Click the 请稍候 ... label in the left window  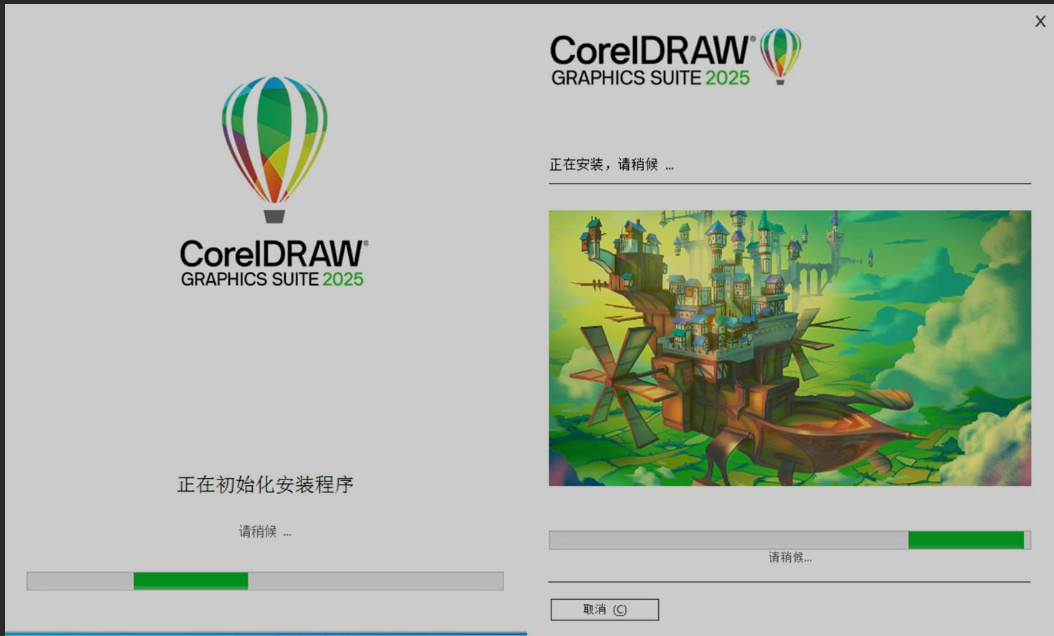click(265, 532)
